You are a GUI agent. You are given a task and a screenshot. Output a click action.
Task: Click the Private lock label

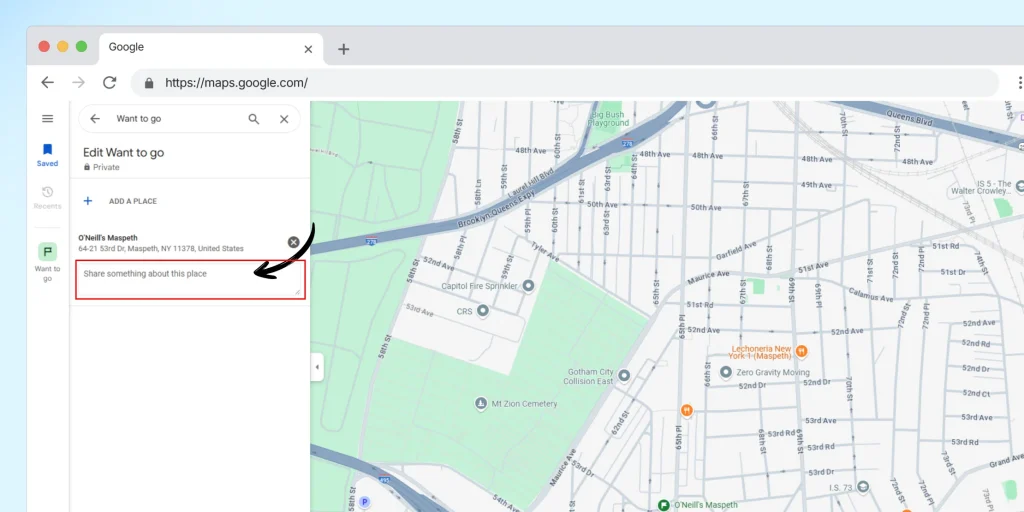tap(101, 167)
